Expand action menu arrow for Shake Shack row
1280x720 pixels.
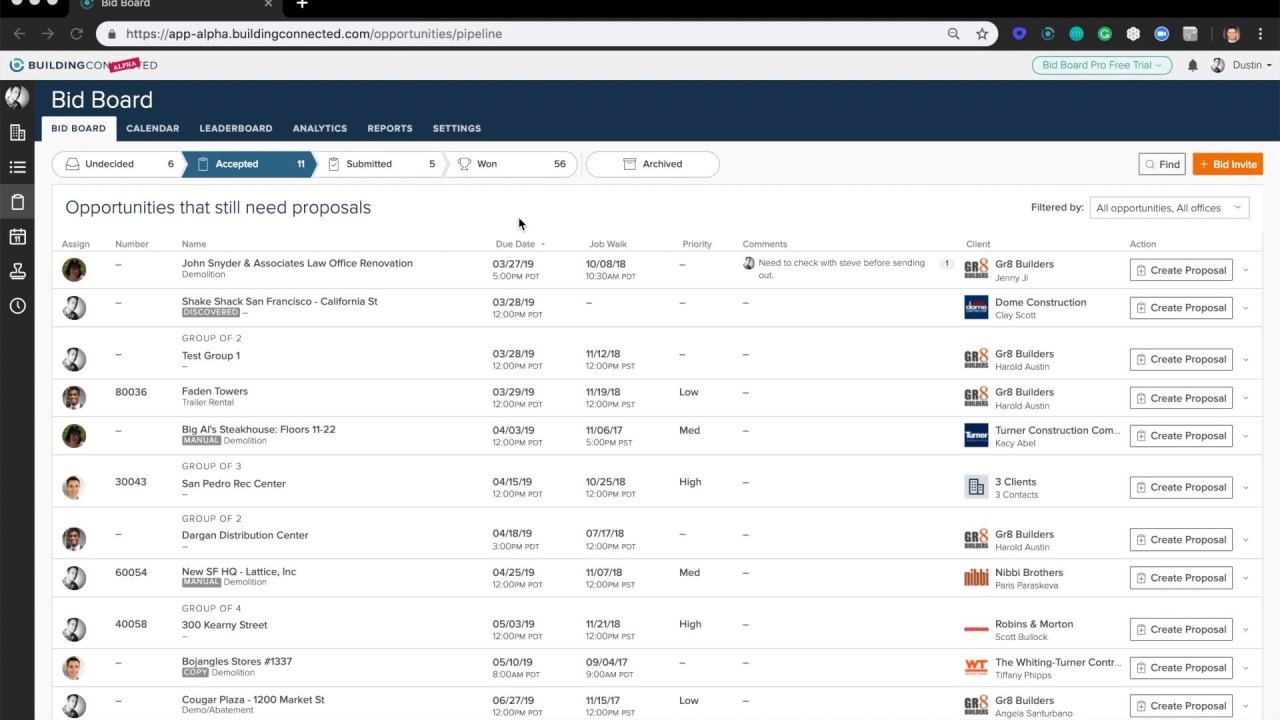[x=1246, y=308]
